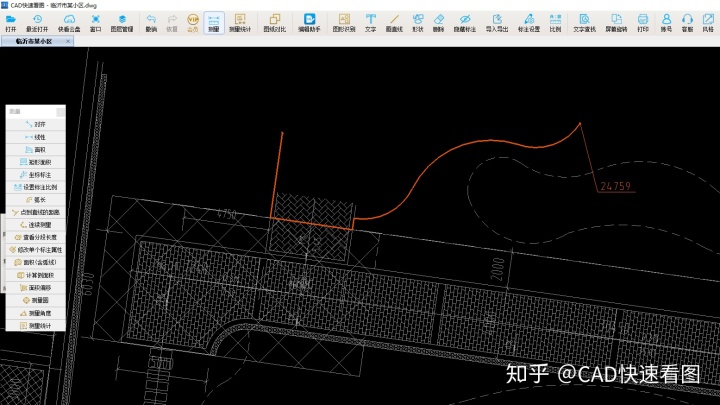Click the orange 24759 measurement label
This screenshot has height=405, width=720.
point(615,186)
